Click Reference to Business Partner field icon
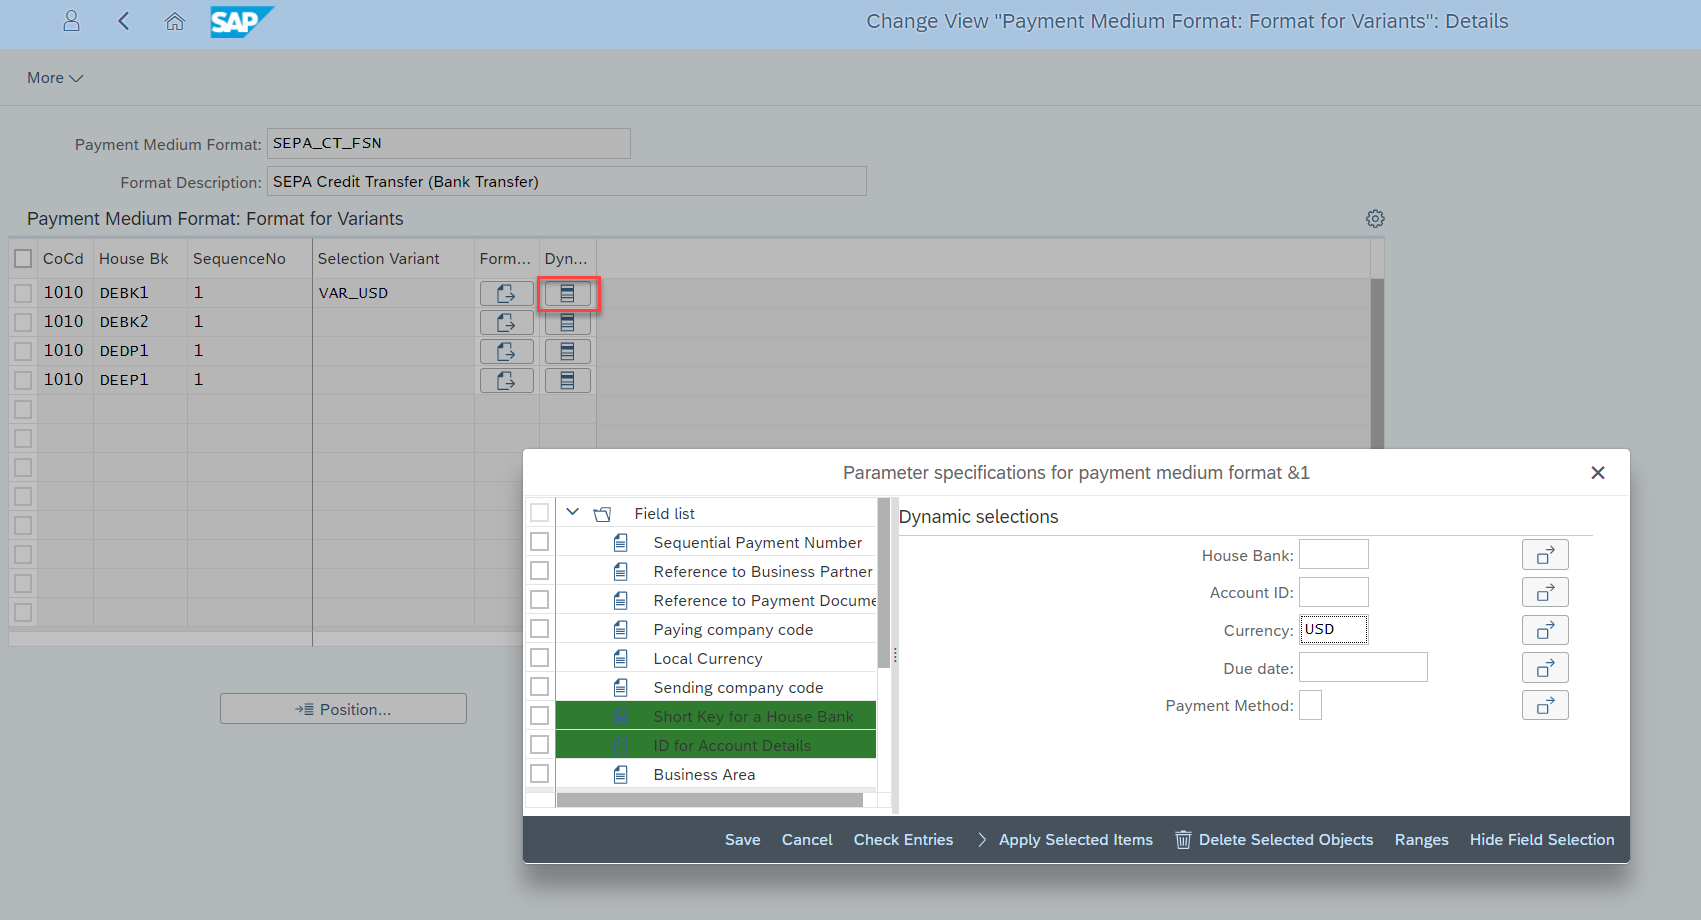The image size is (1701, 920). click(x=621, y=572)
